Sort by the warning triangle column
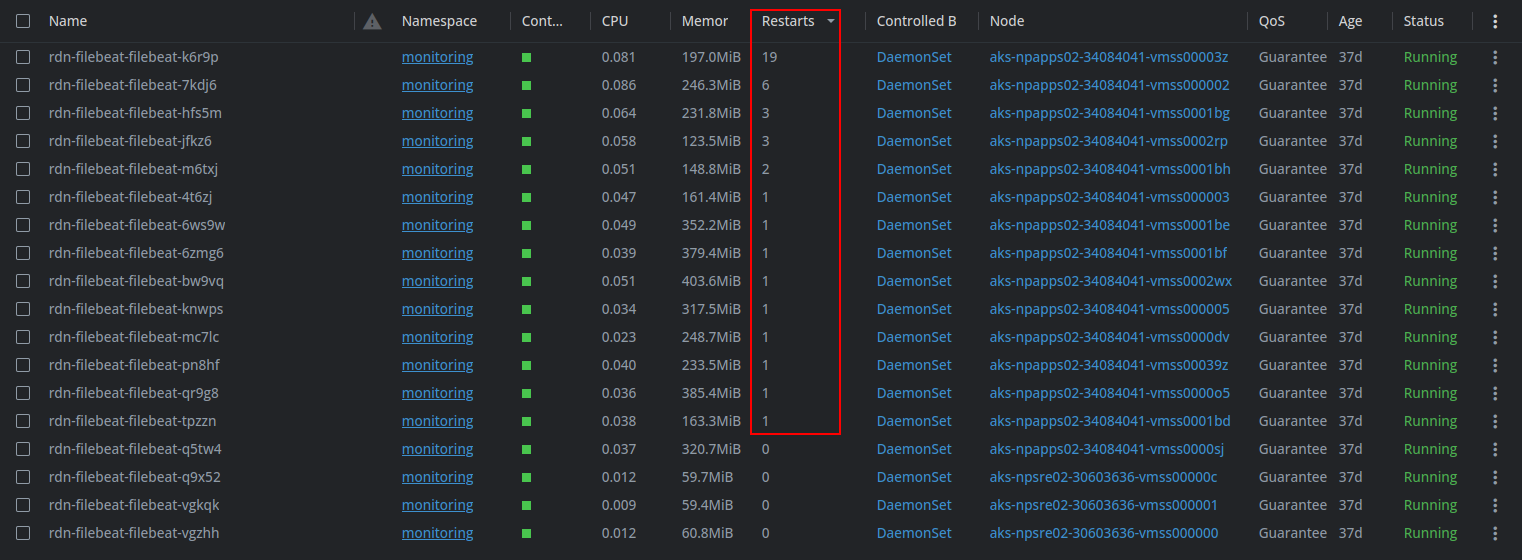 372,21
